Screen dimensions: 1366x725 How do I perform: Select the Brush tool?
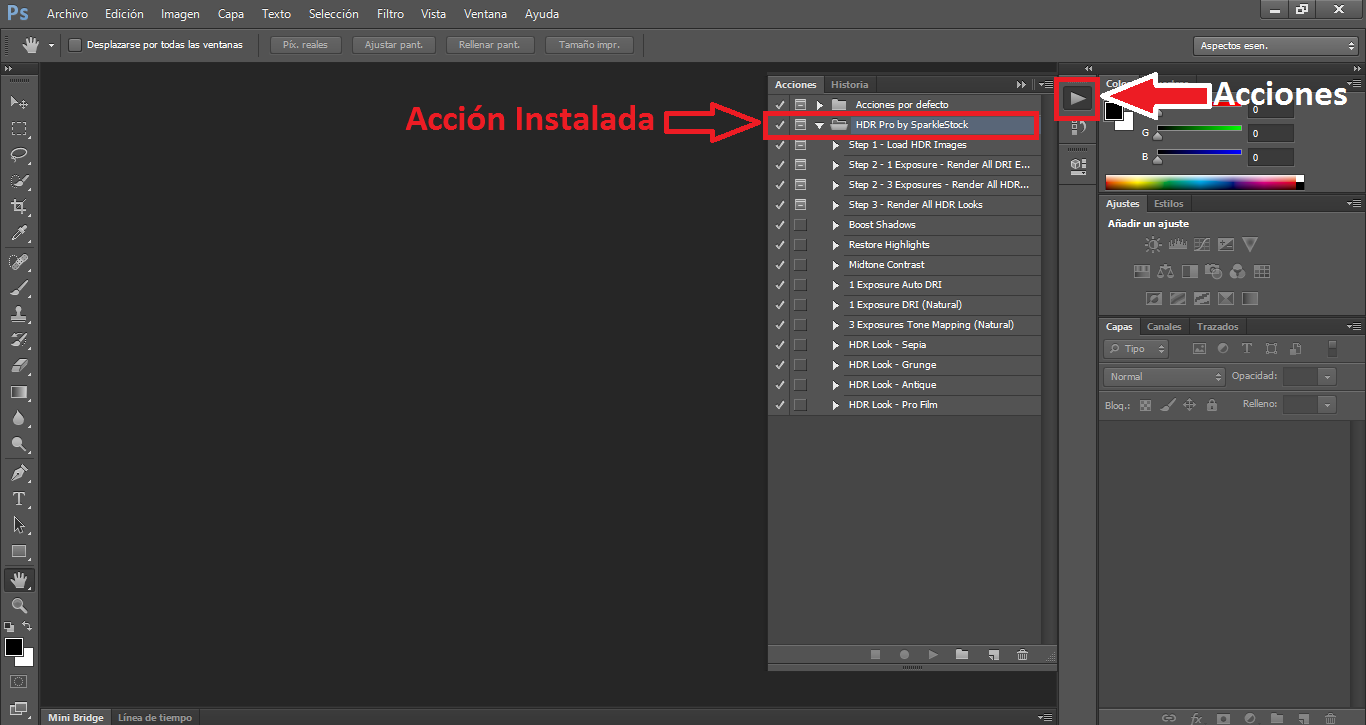19,288
